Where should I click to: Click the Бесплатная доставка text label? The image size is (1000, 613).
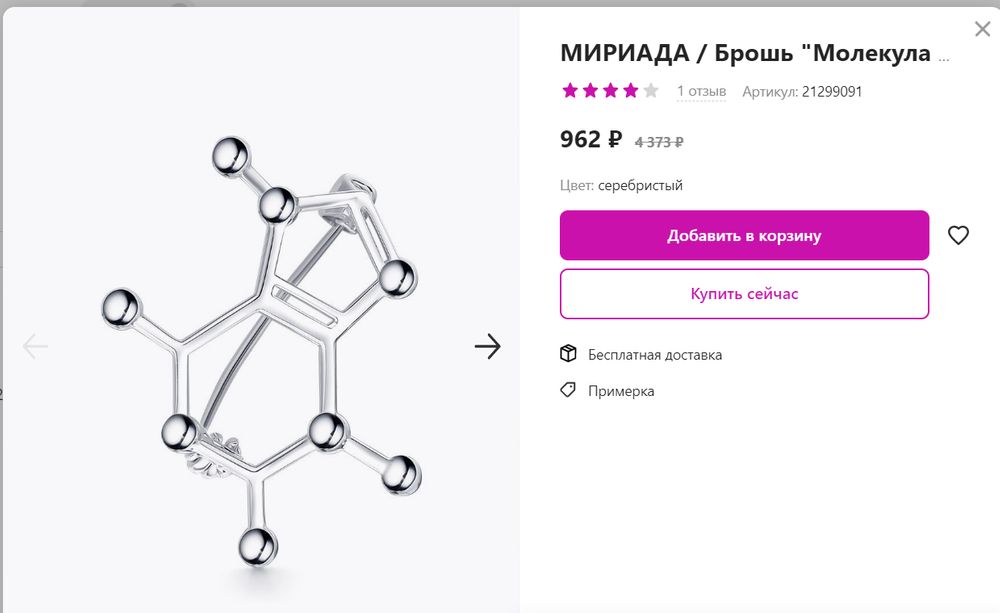655,354
